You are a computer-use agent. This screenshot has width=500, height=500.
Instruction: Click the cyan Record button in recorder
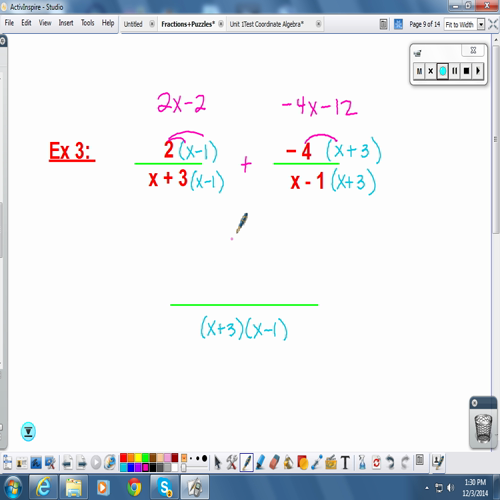443,71
